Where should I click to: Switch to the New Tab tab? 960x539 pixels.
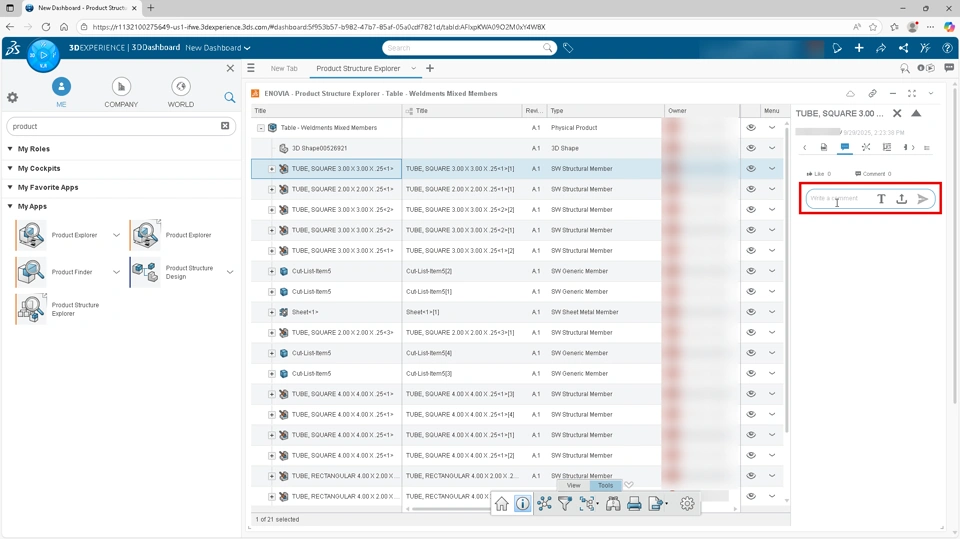[284, 69]
